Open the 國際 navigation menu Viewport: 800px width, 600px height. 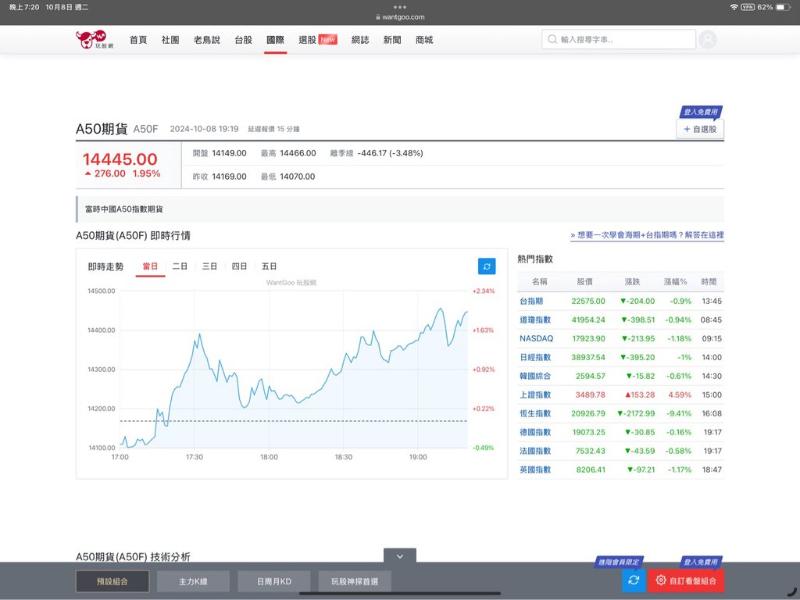[x=275, y=40]
